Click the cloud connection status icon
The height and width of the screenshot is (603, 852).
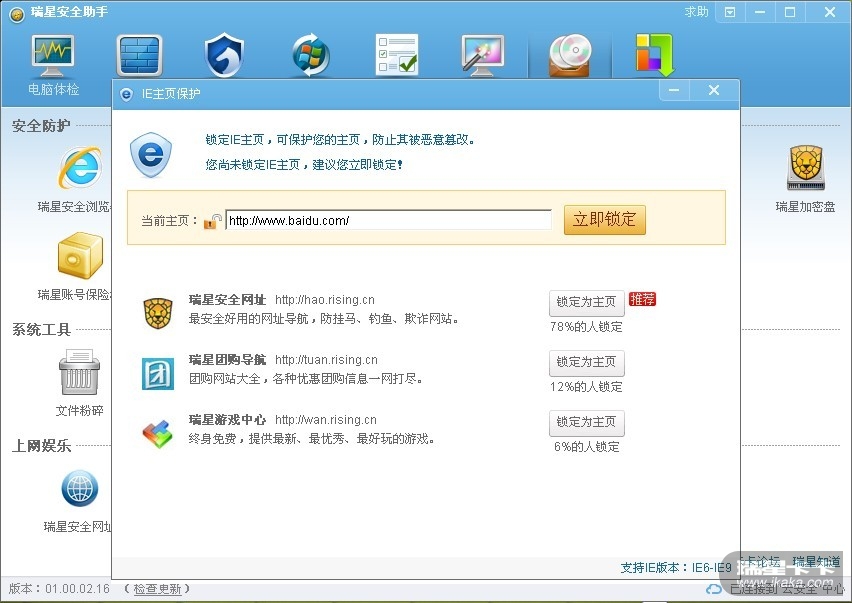tap(714, 589)
